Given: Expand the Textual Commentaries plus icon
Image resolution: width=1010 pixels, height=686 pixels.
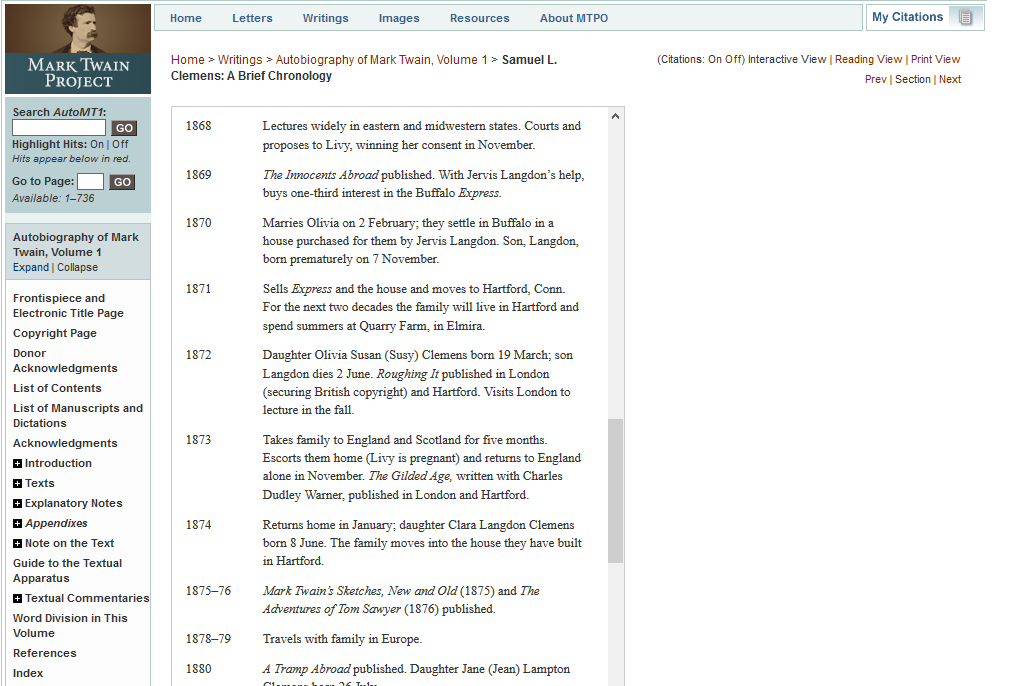Looking at the screenshot, I should click(17, 598).
